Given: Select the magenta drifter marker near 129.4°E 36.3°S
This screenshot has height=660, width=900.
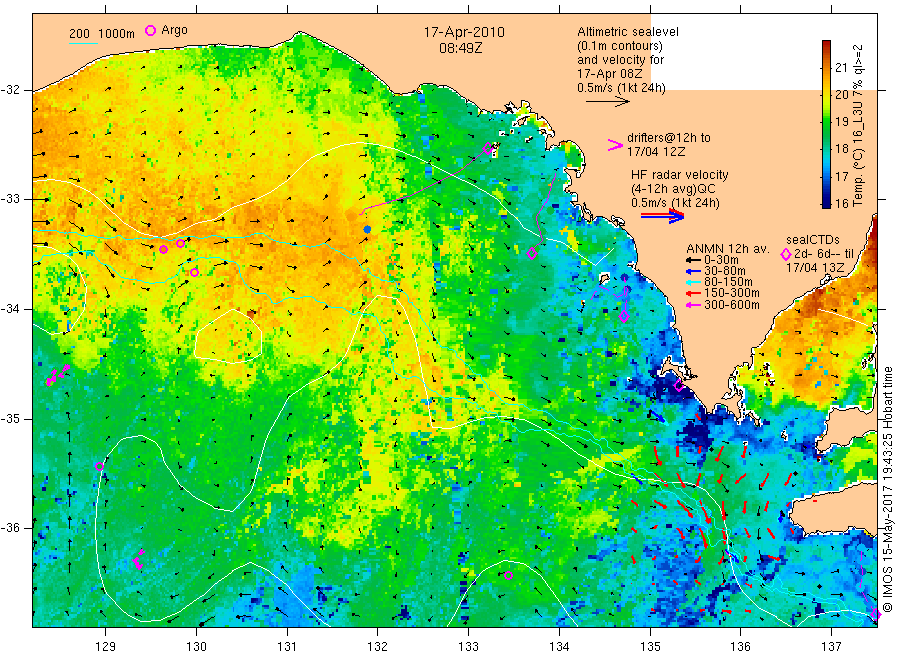Looking at the screenshot, I should tap(139, 559).
